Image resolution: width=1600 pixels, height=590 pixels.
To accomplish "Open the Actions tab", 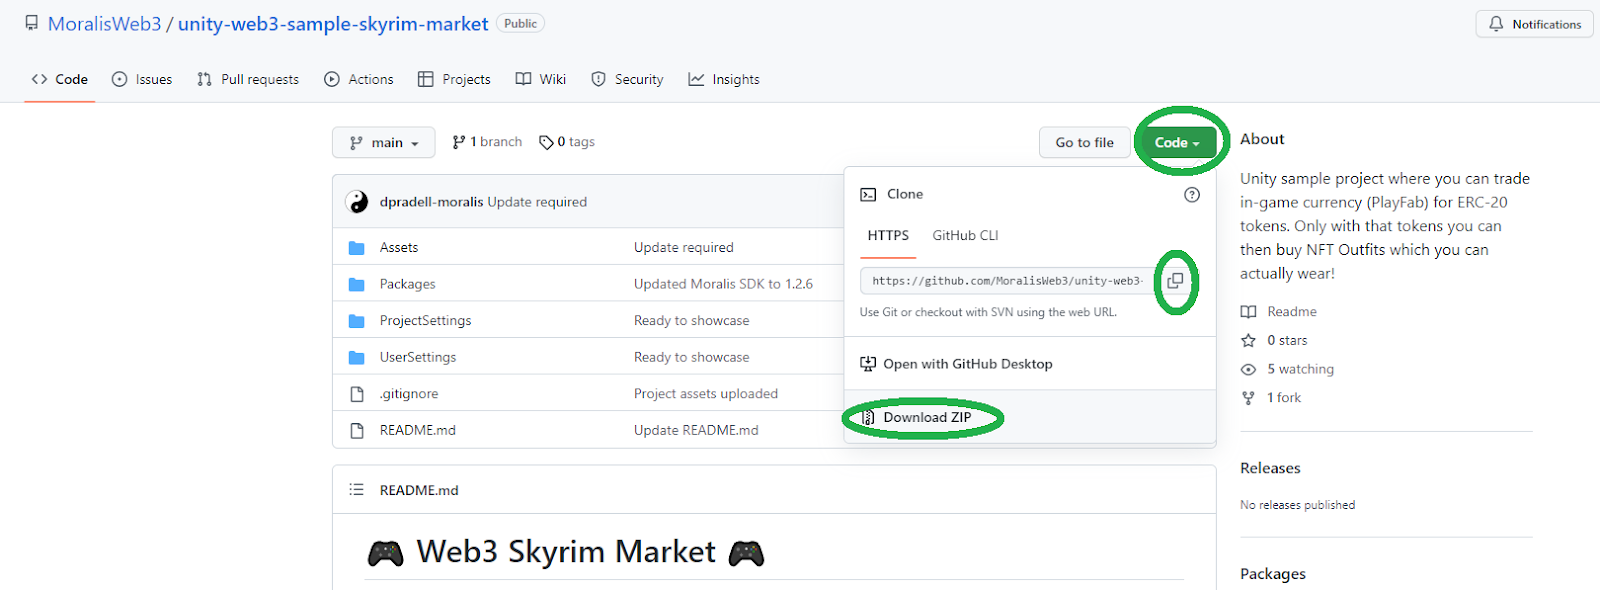I will tap(358, 79).
